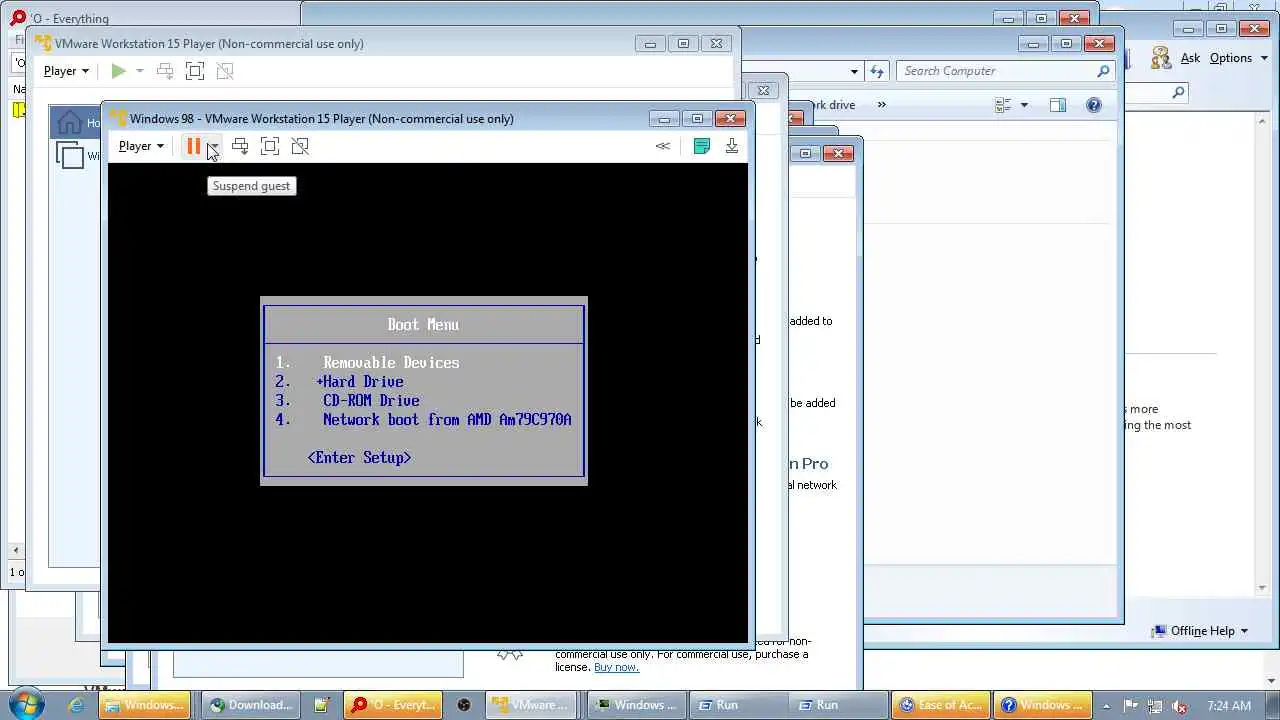Open the arrow next to the green Play icon

pos(139,71)
